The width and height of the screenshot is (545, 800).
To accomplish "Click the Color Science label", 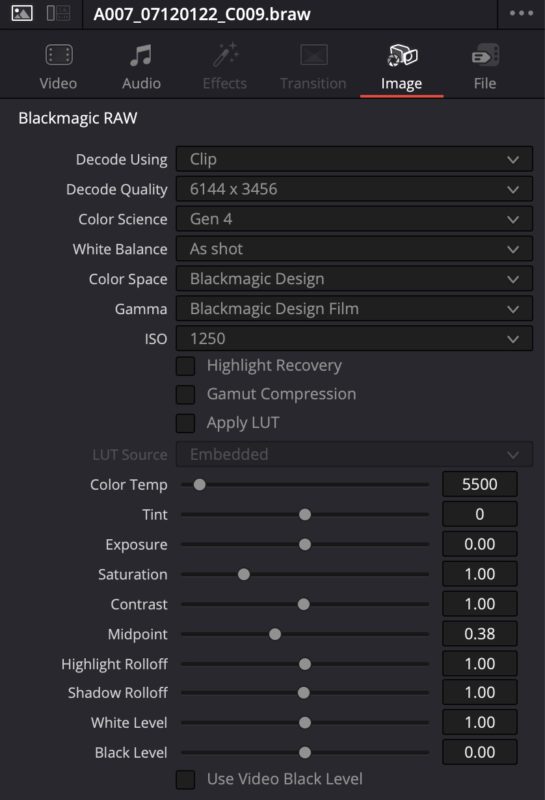I will tap(123, 219).
